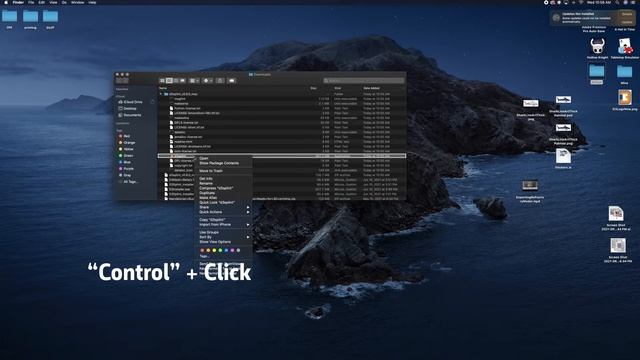The image size is (640, 360).
Task: Click the Back/Forward navigation control in Finder
Action: [122, 81]
